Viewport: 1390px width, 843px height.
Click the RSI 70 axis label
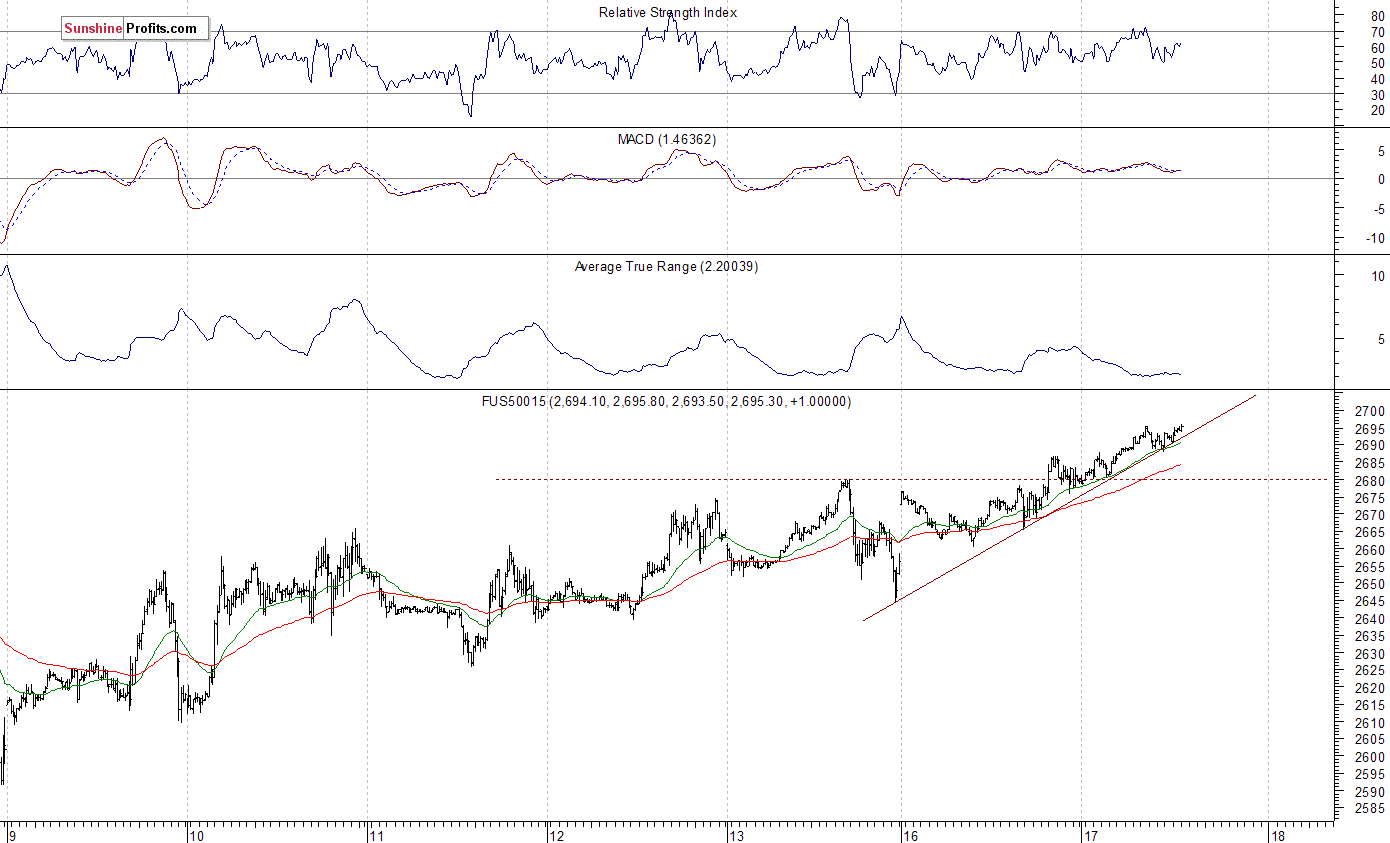pyautogui.click(x=1378, y=32)
